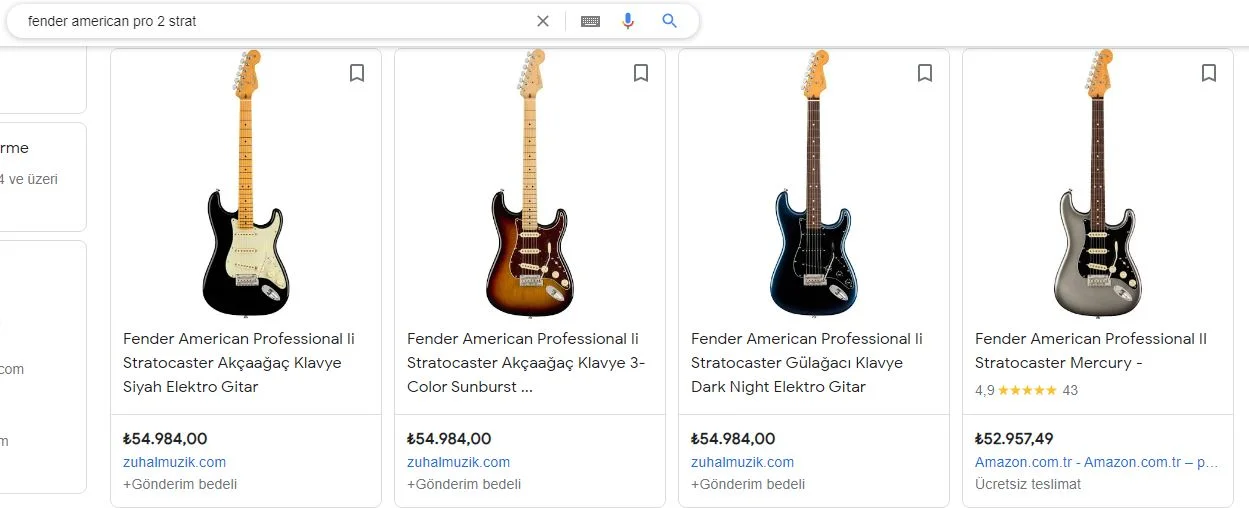Open the Mercury silver guitar image

[x=1098, y=185]
